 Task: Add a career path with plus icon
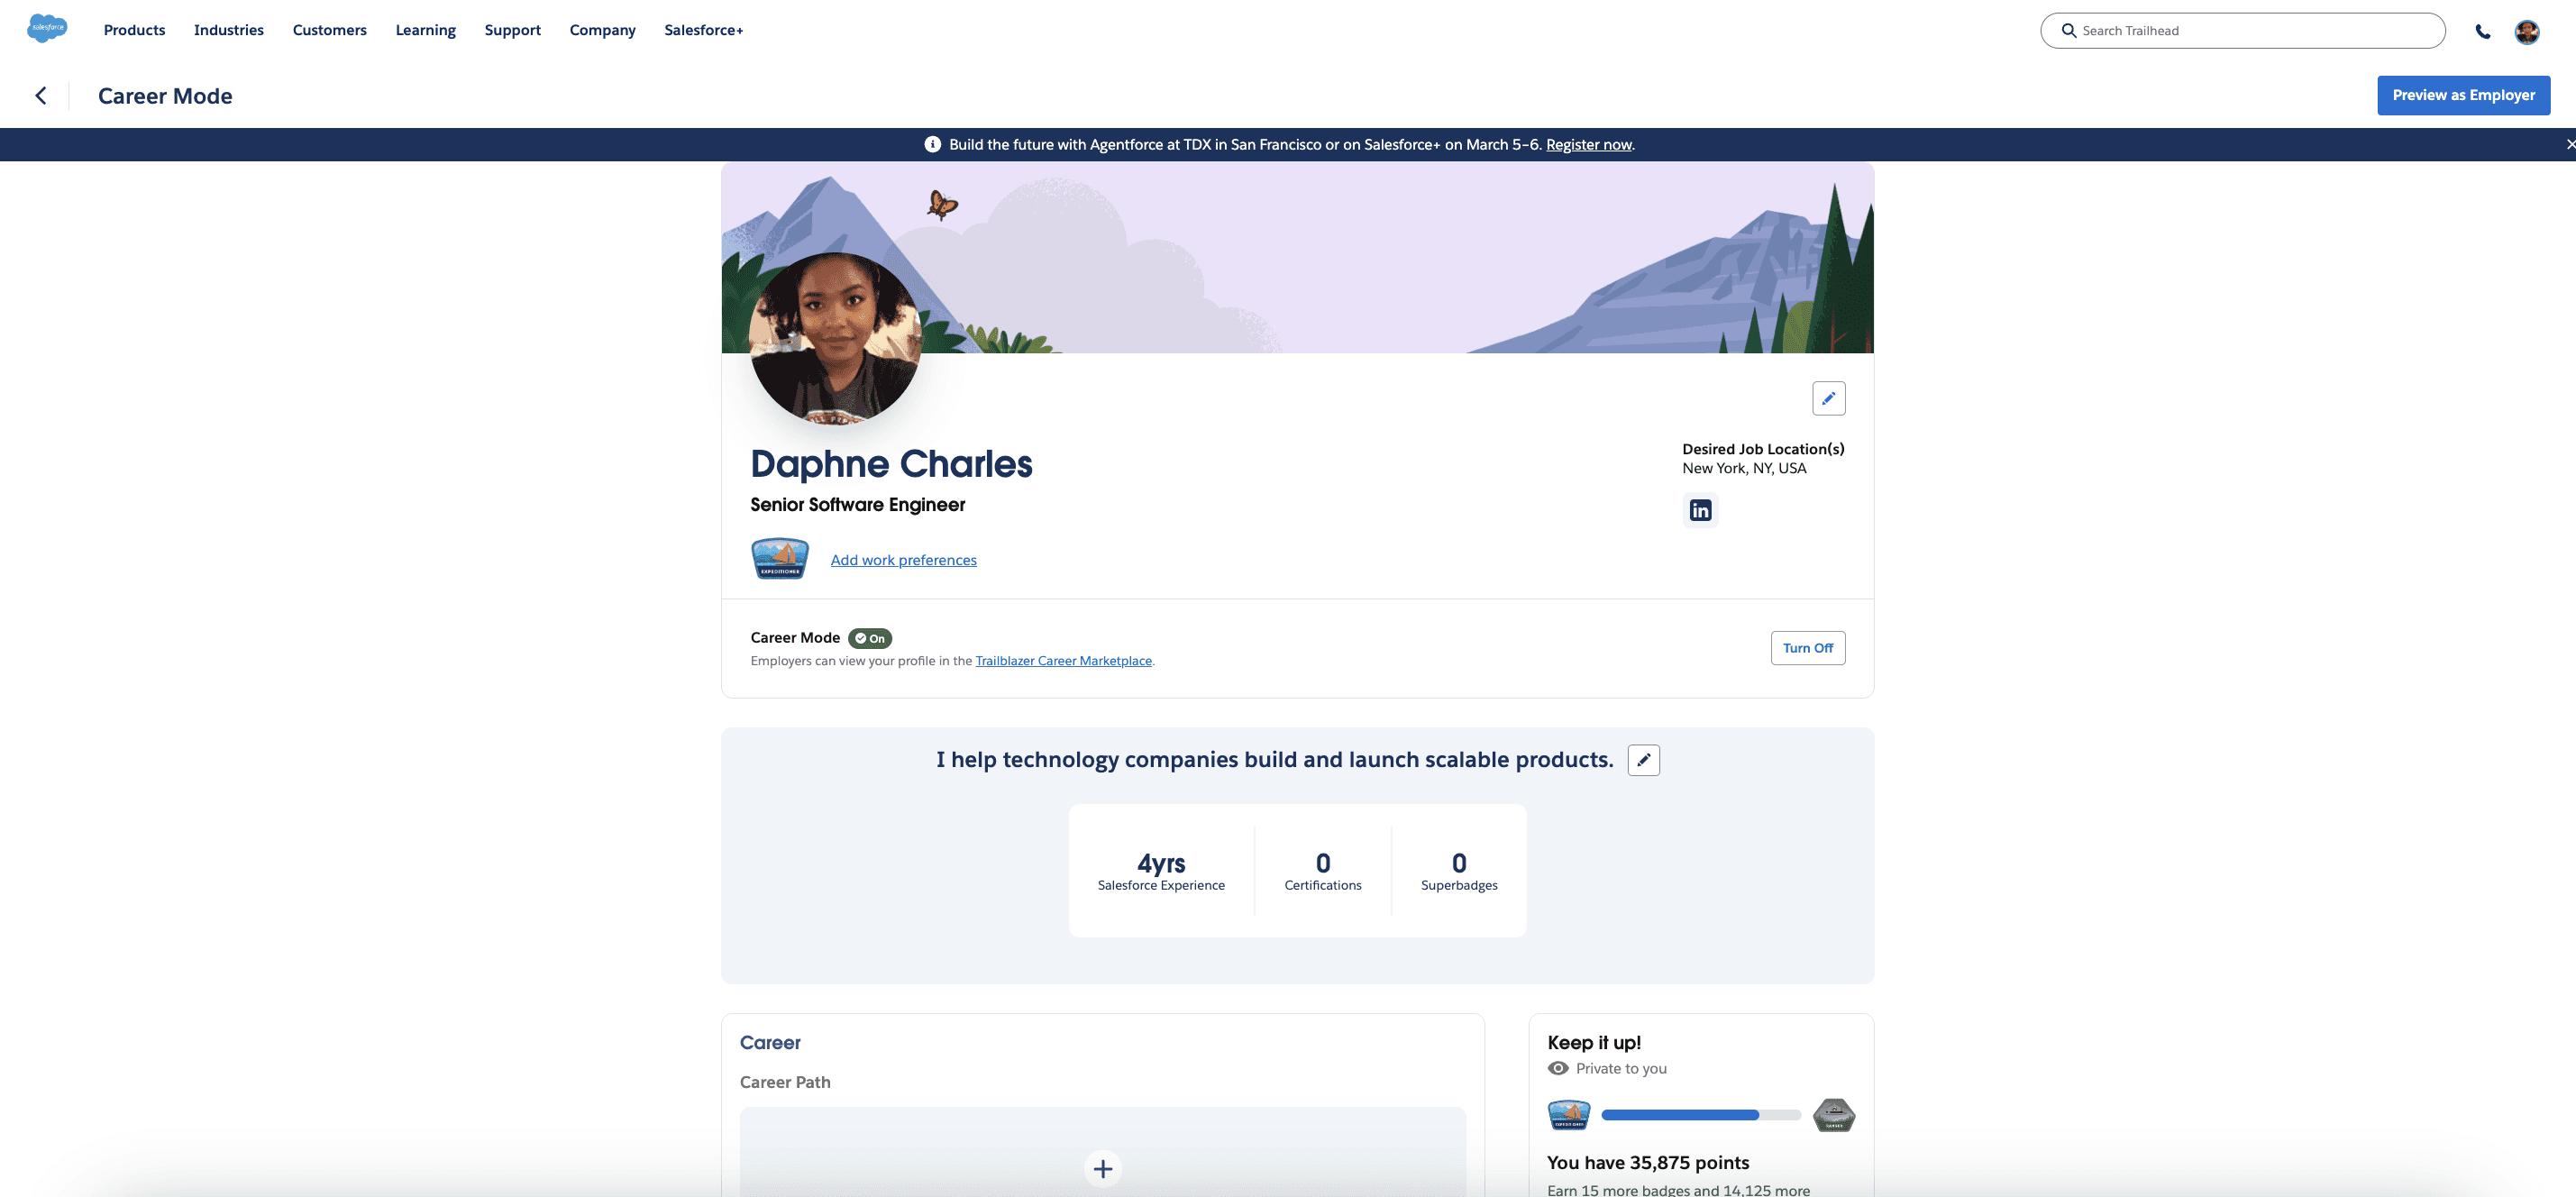1102,1168
